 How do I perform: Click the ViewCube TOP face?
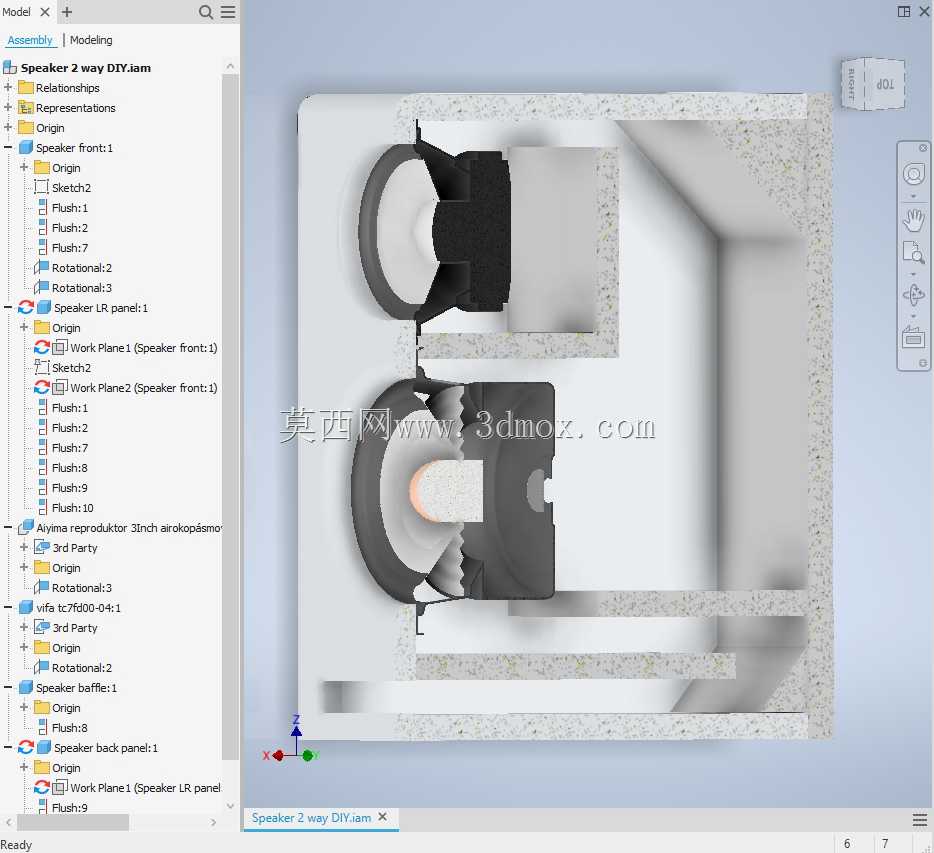click(885, 84)
